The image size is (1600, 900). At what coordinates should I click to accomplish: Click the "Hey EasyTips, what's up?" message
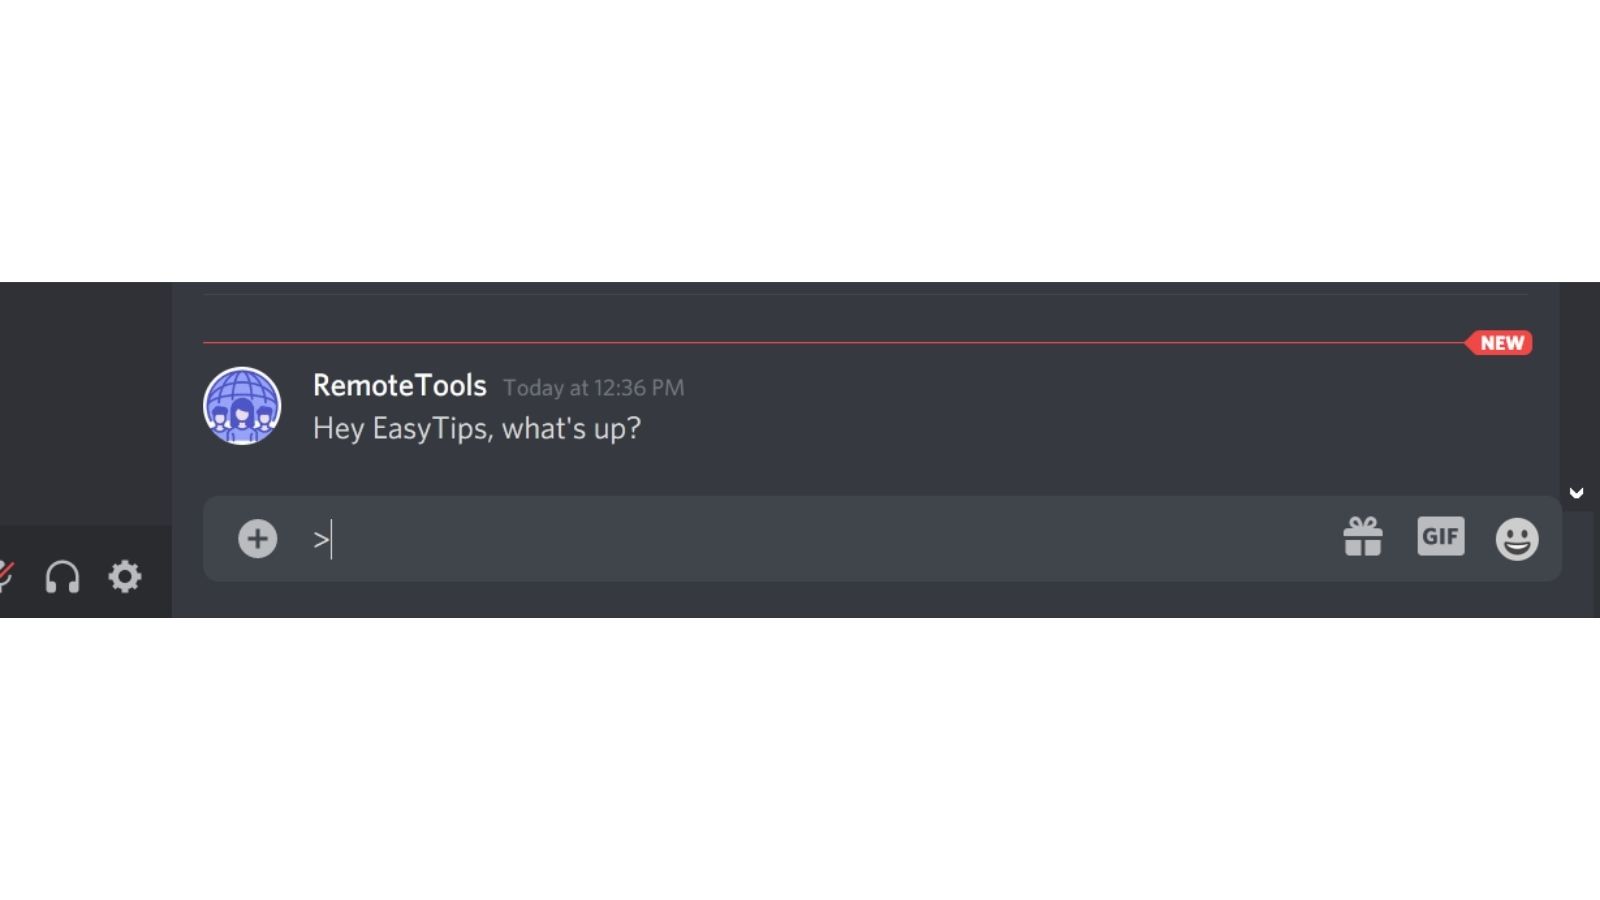pos(477,429)
